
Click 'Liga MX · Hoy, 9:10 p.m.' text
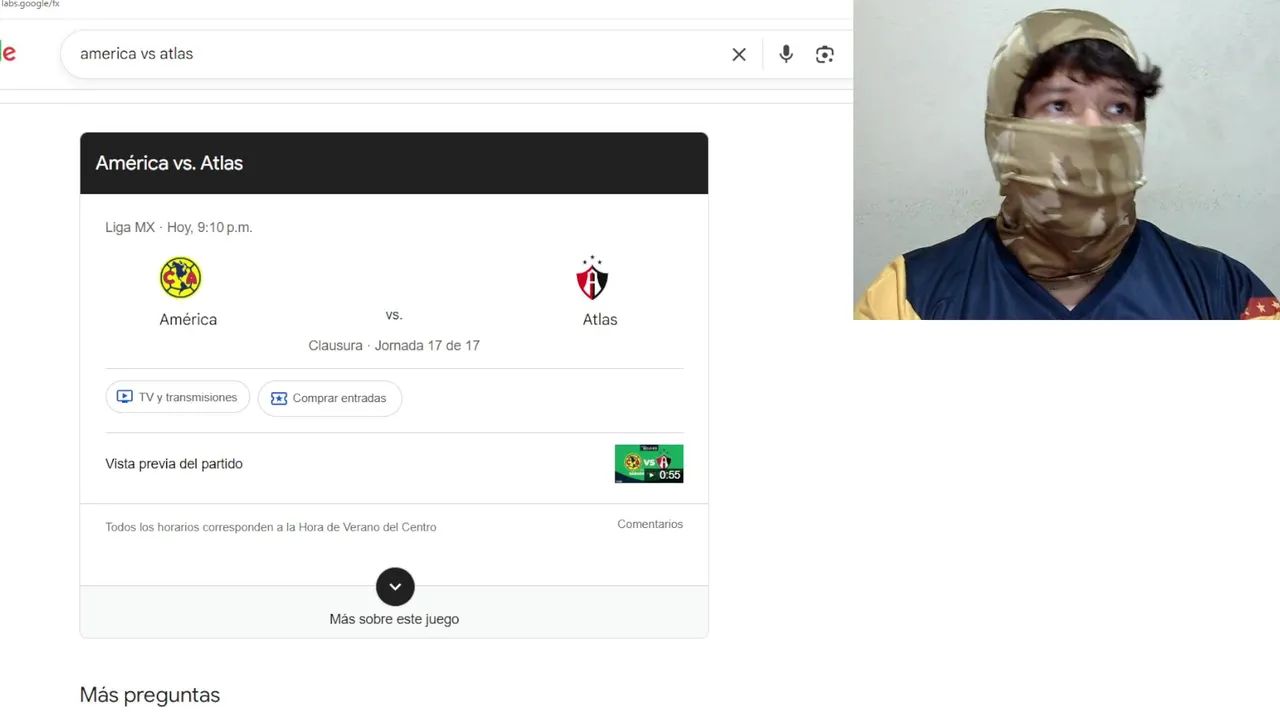[x=179, y=227]
